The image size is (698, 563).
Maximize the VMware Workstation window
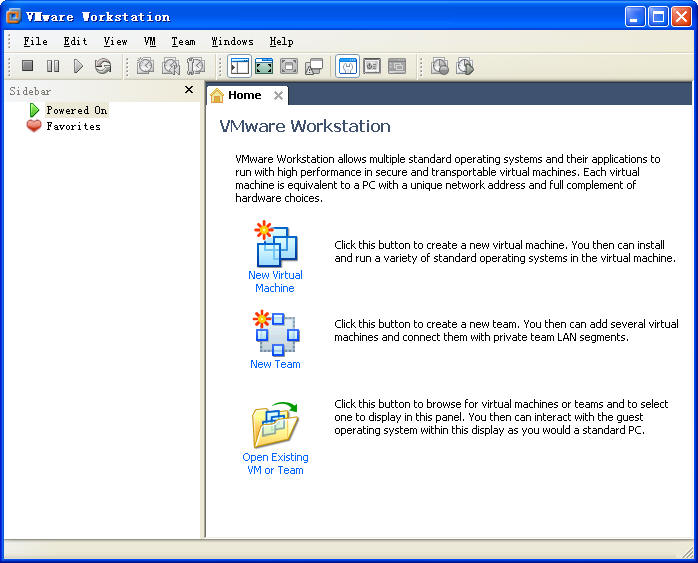point(658,17)
